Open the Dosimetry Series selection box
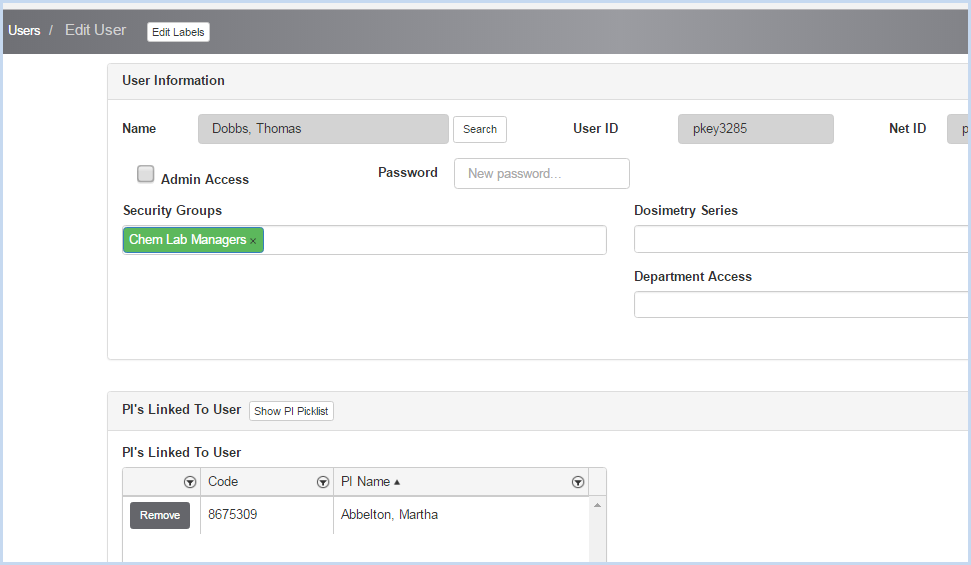The image size is (971, 565). point(801,239)
